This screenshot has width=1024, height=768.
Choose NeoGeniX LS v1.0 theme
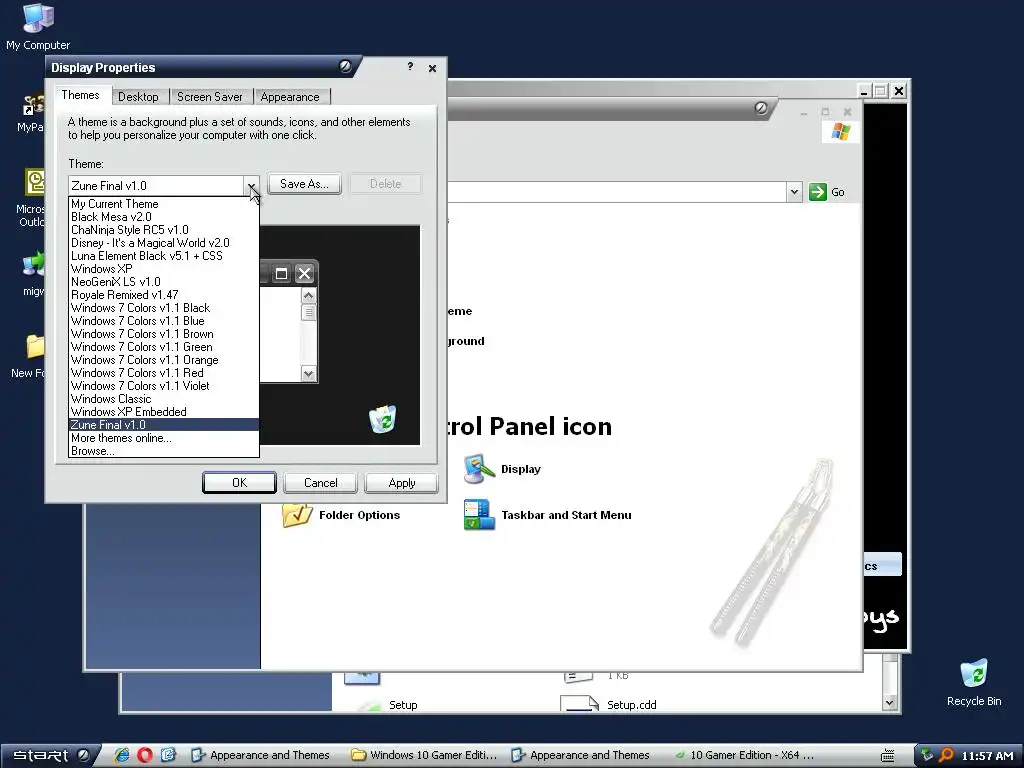(164, 282)
